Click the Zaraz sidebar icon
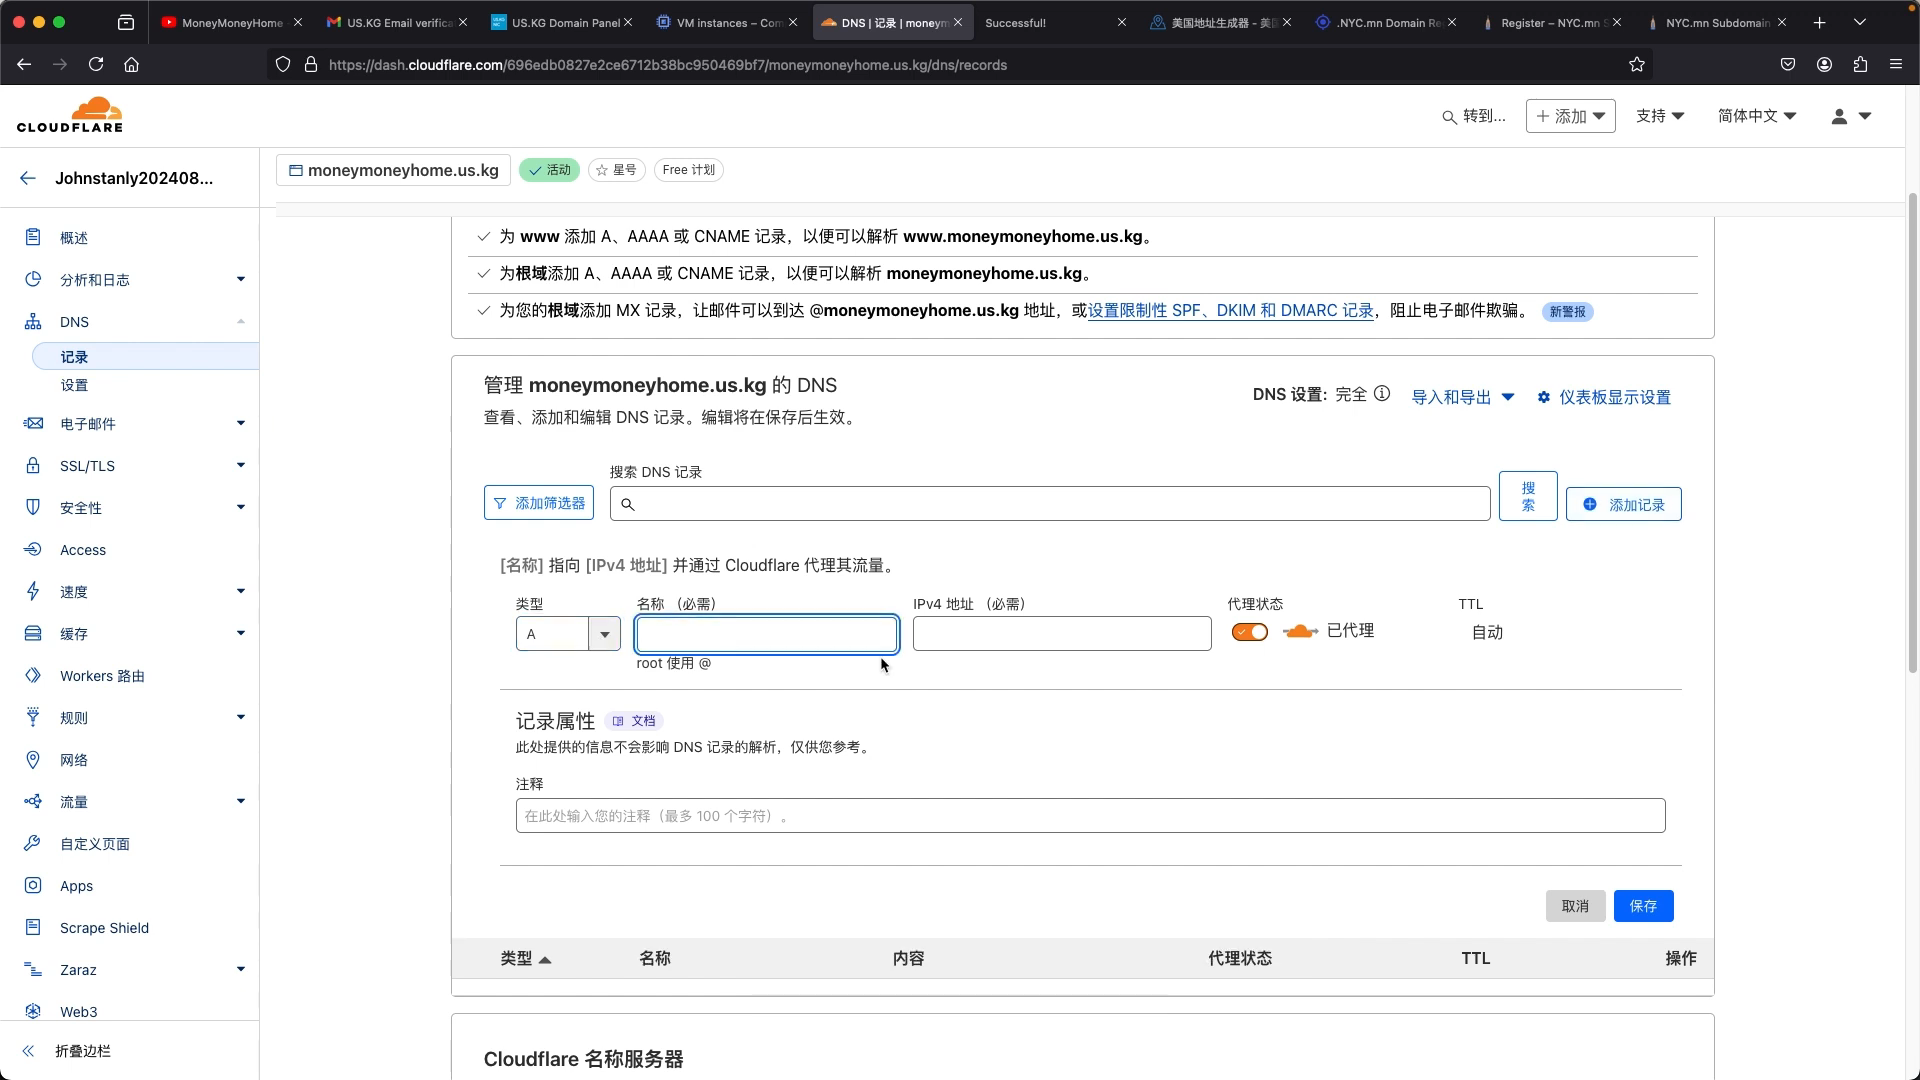This screenshot has height=1080, width=1920. 33,969
